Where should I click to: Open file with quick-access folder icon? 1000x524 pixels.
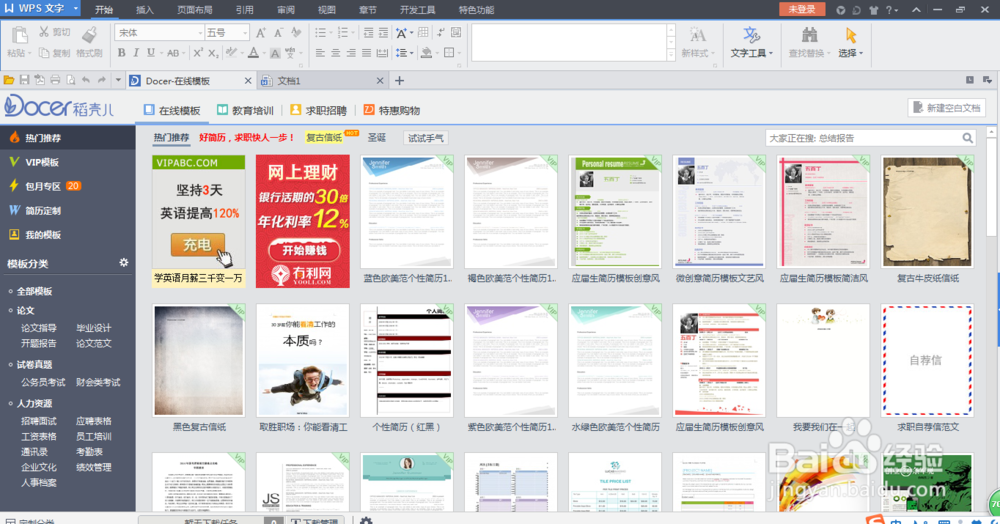(9, 80)
